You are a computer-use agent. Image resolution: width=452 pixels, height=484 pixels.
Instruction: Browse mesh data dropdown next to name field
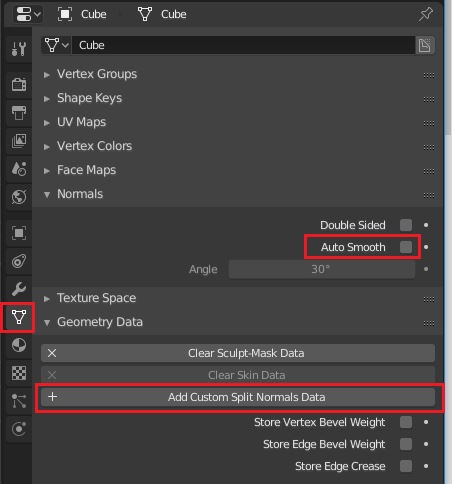pyautogui.click(x=56, y=45)
